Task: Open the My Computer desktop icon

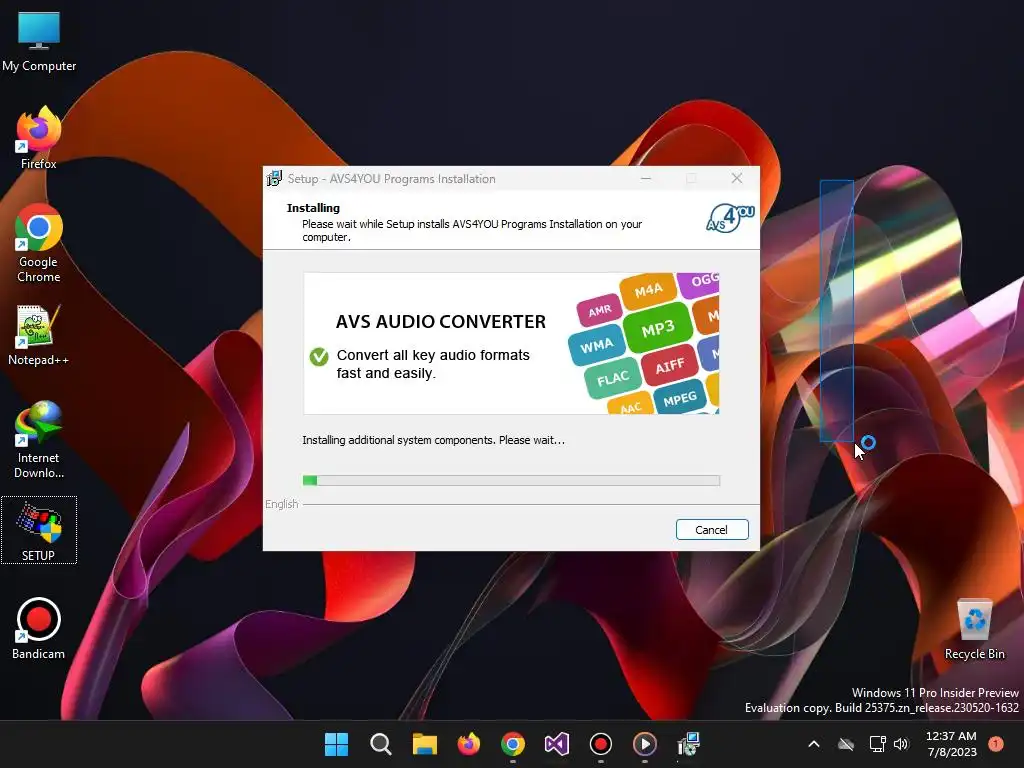Action: (x=39, y=42)
